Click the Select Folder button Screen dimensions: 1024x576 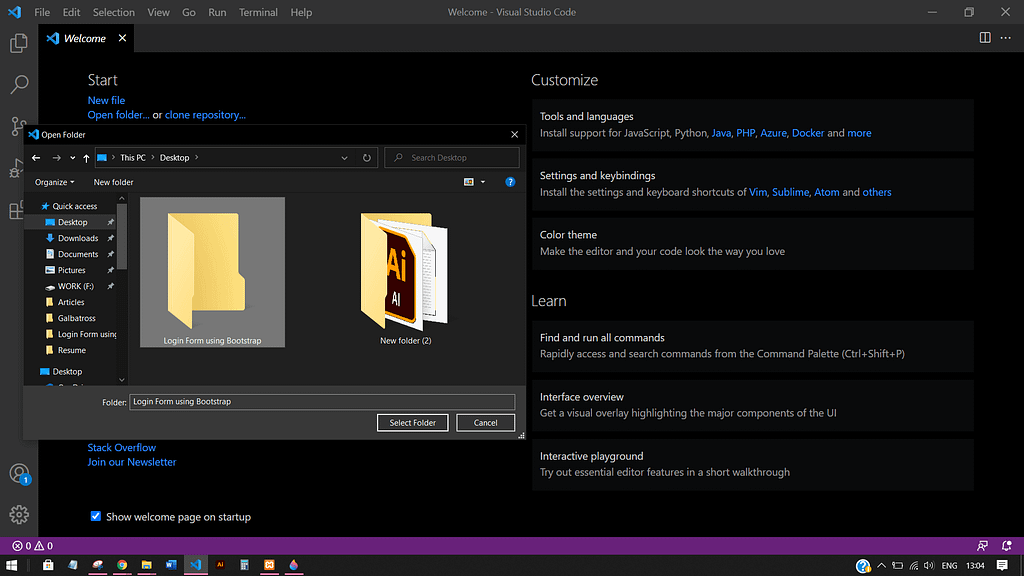[x=413, y=423]
